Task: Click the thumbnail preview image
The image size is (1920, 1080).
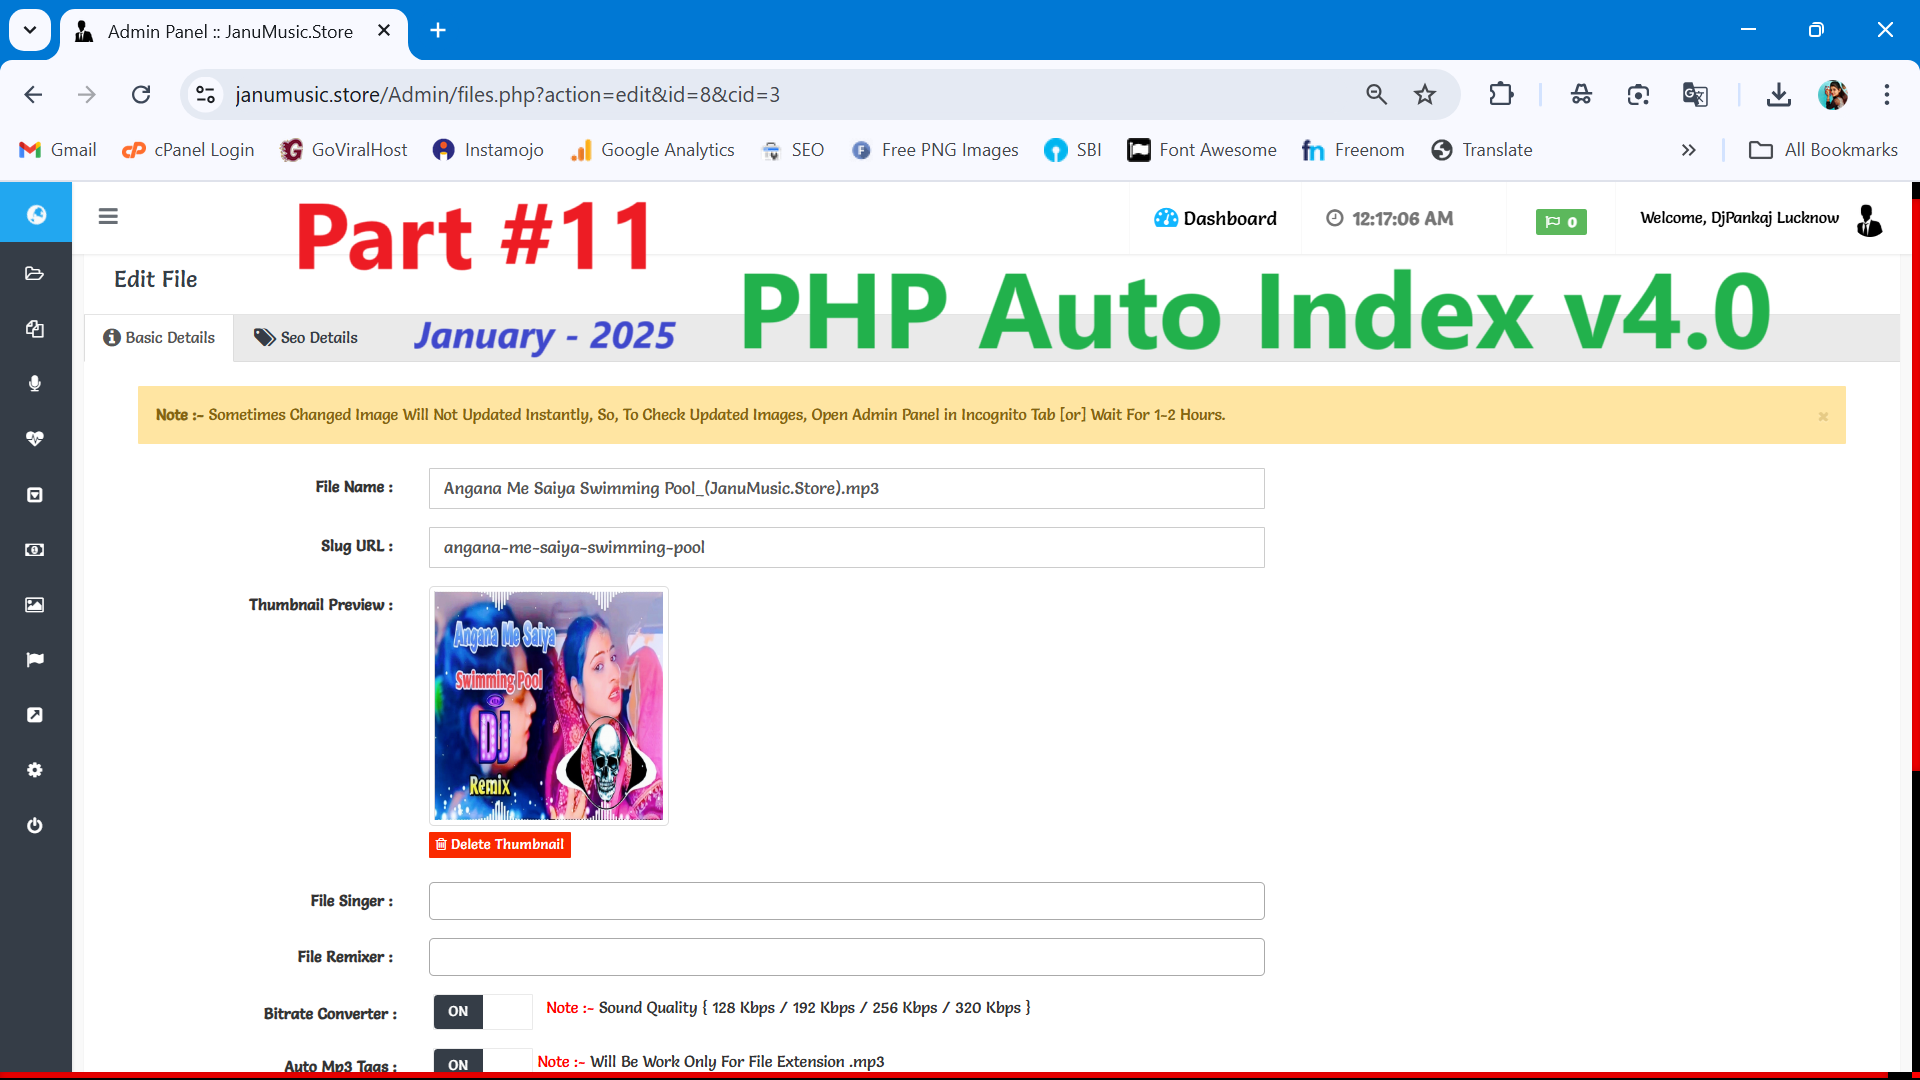Action: click(x=550, y=705)
